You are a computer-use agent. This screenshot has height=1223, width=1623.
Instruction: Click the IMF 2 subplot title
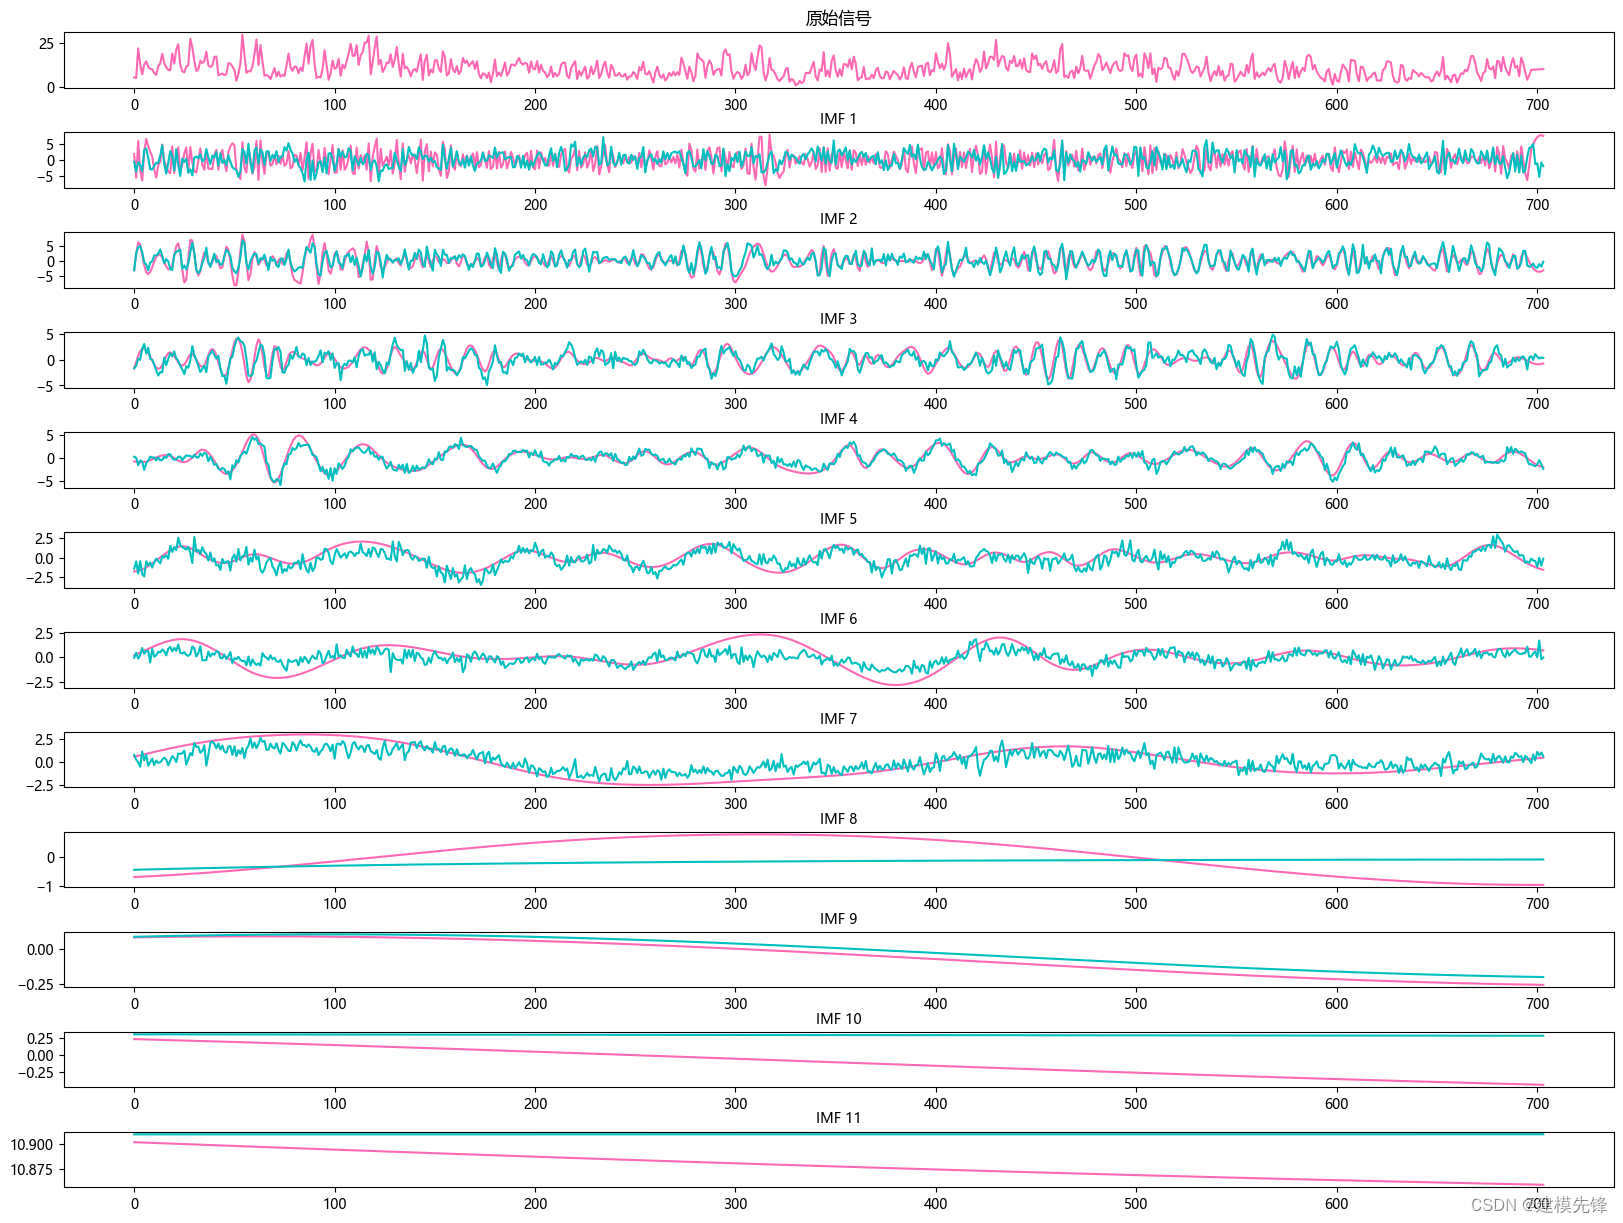[x=838, y=219]
